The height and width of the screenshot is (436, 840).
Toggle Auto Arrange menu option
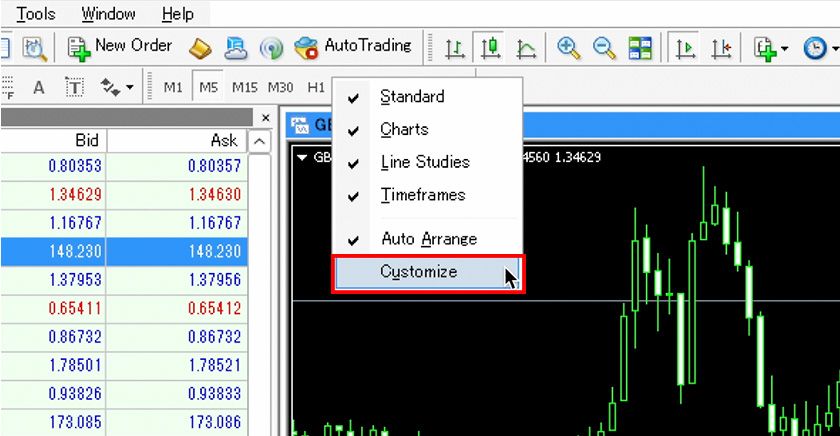428,239
